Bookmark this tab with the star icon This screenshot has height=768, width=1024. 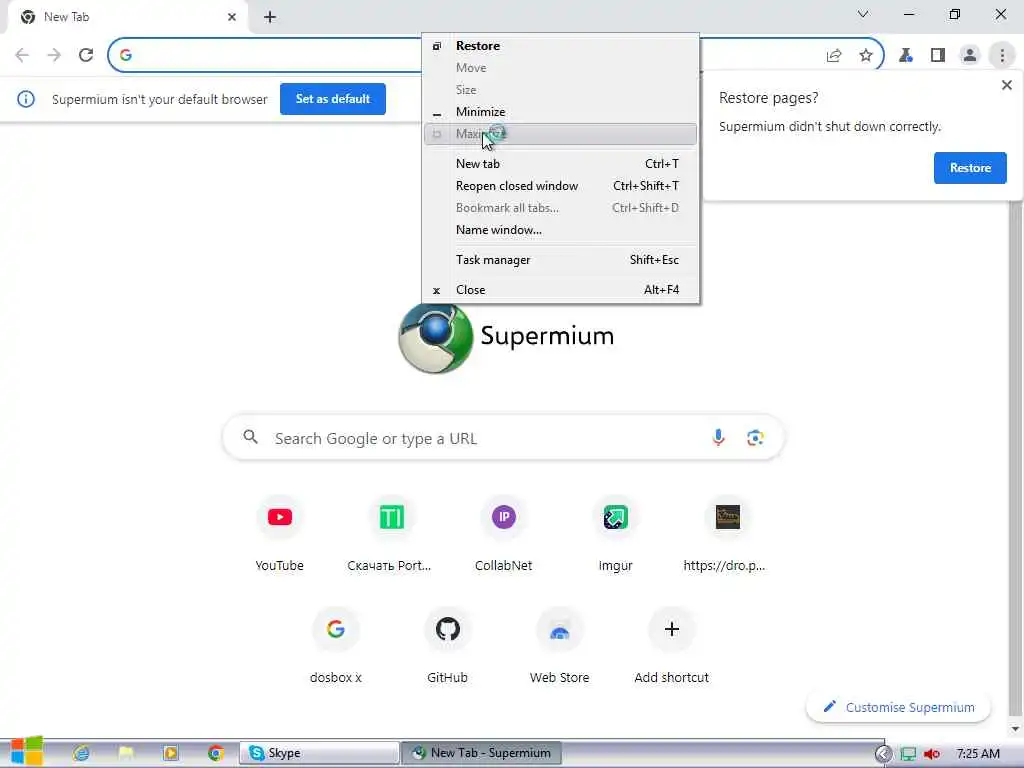tap(866, 56)
